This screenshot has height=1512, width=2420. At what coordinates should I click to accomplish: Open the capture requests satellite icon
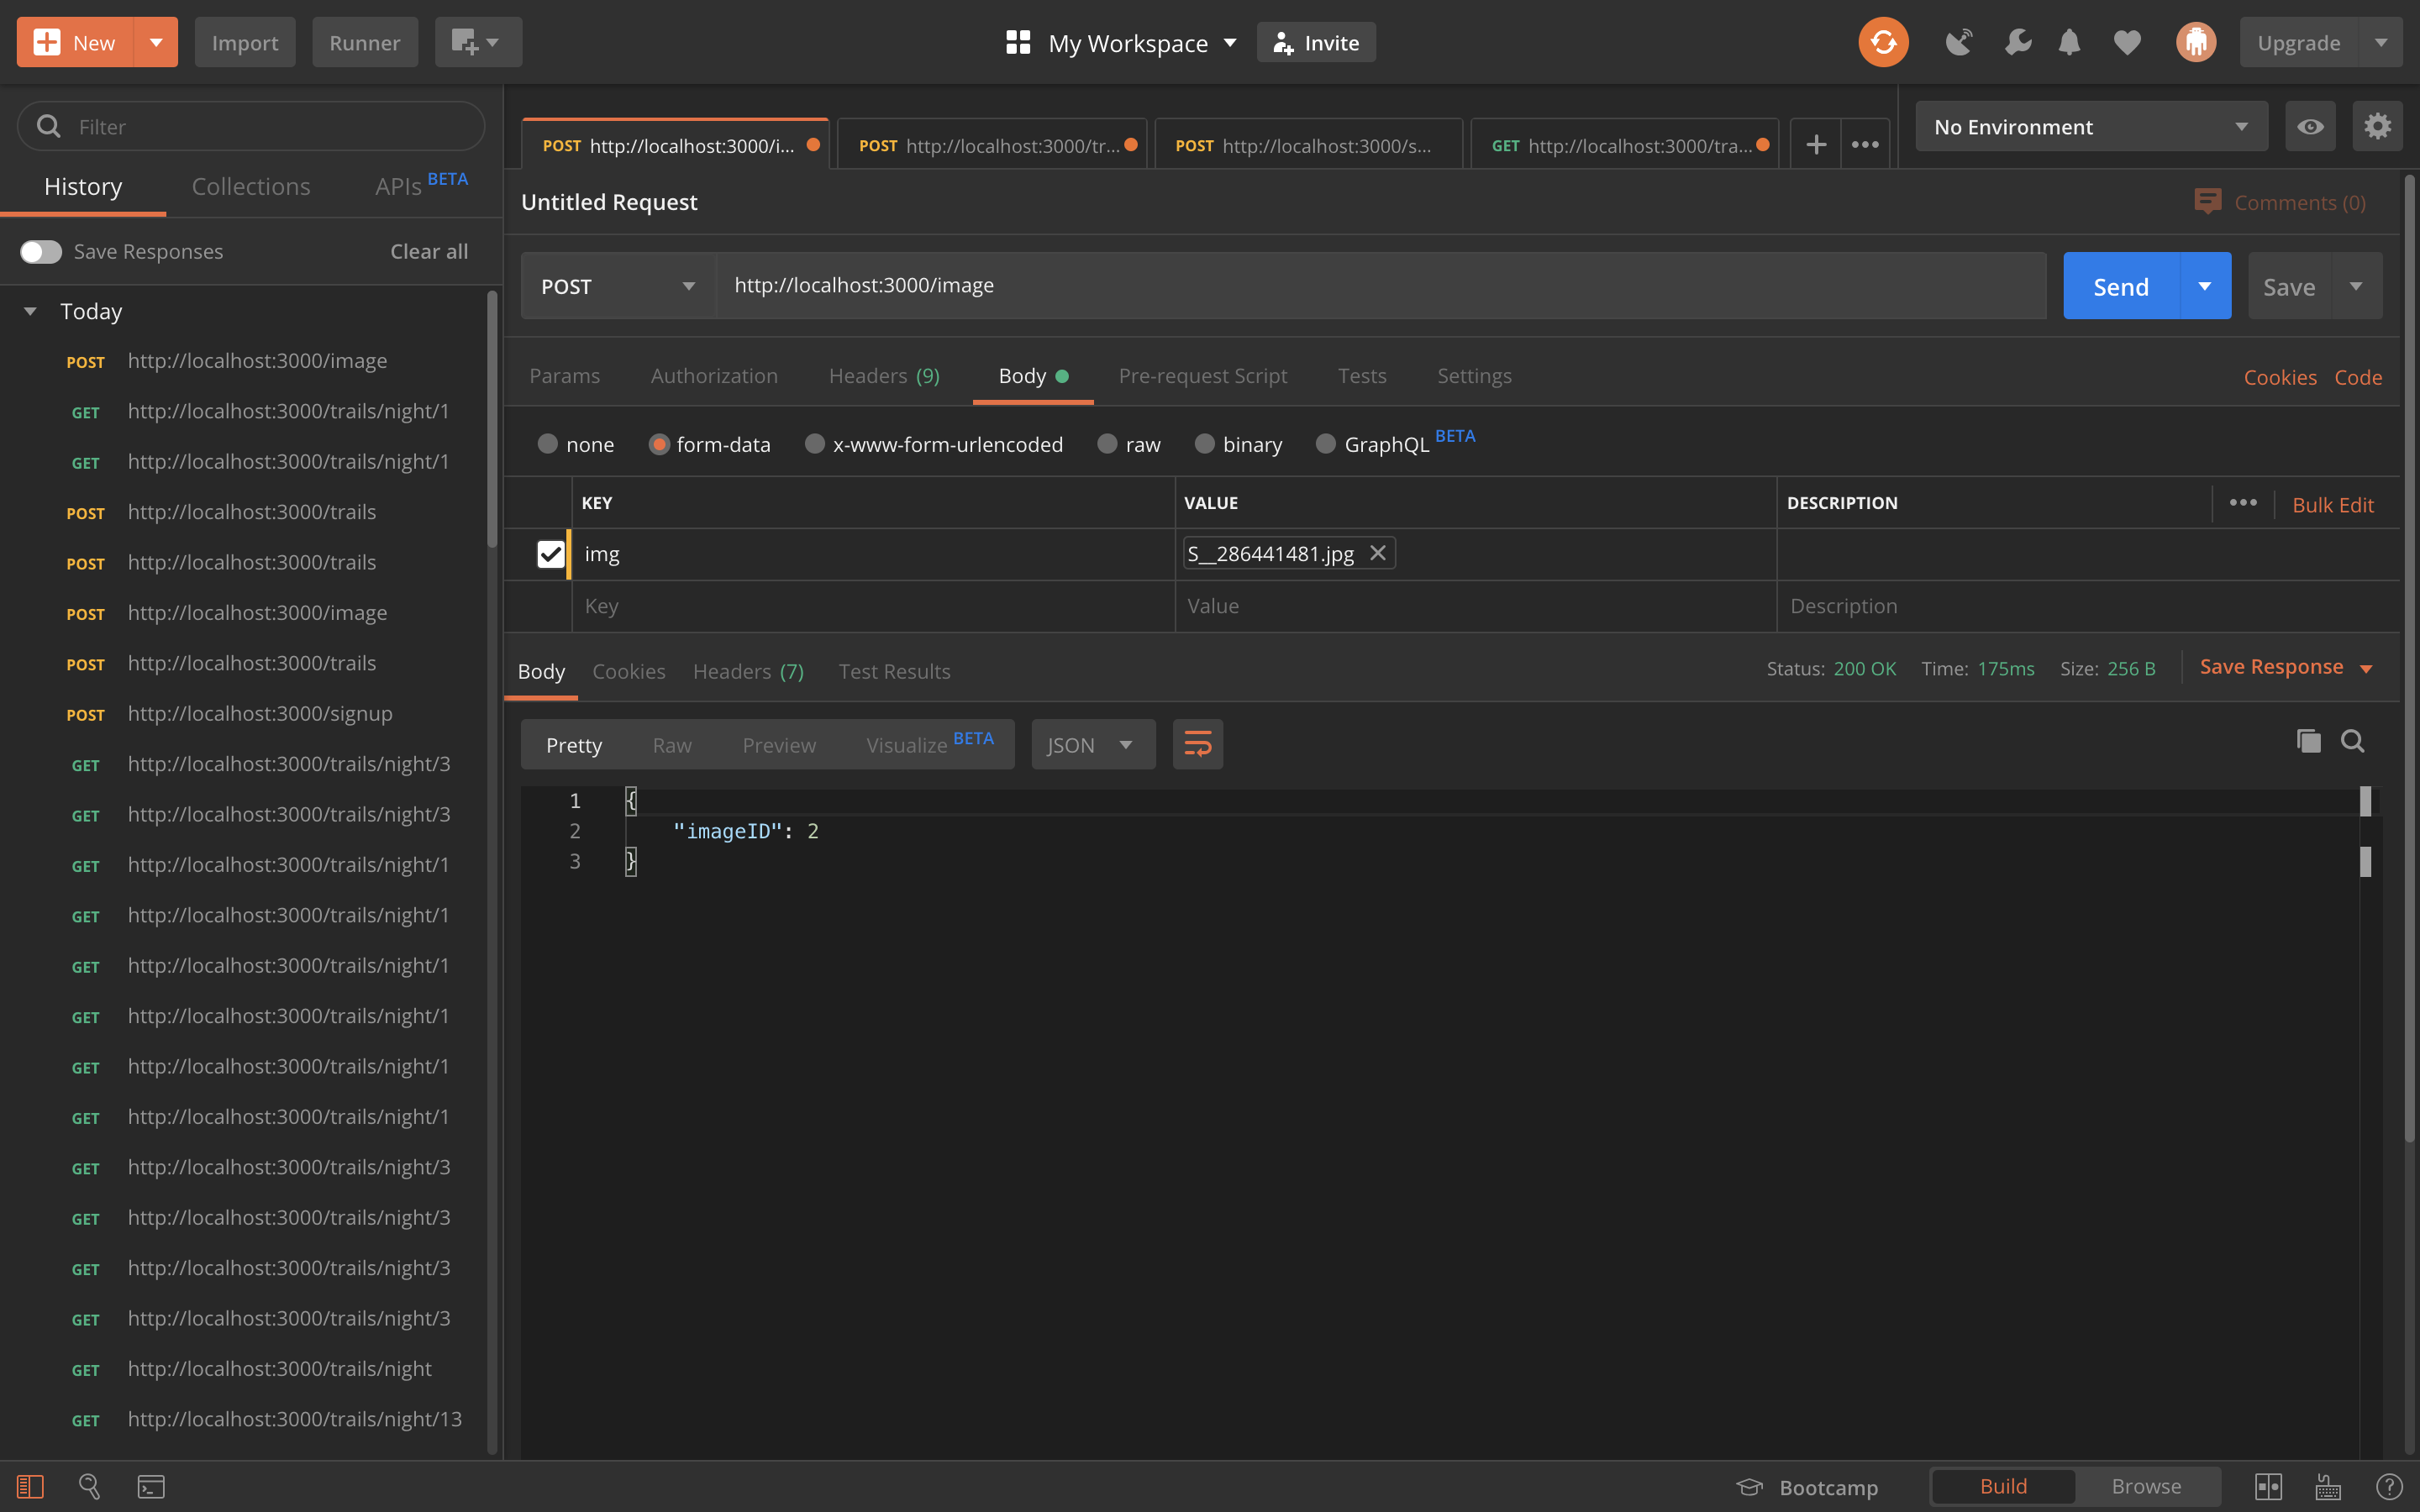pos(1958,42)
